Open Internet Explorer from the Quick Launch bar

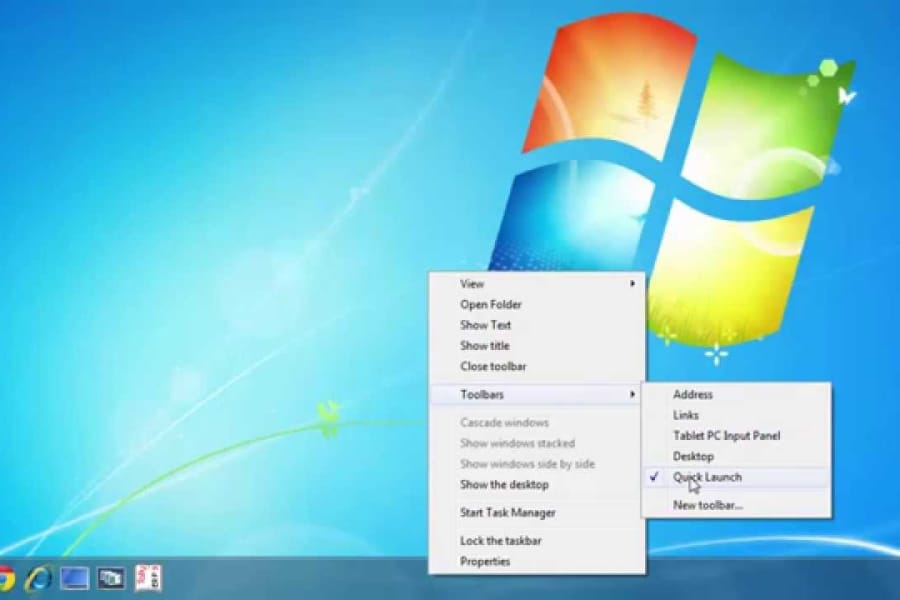click(38, 578)
